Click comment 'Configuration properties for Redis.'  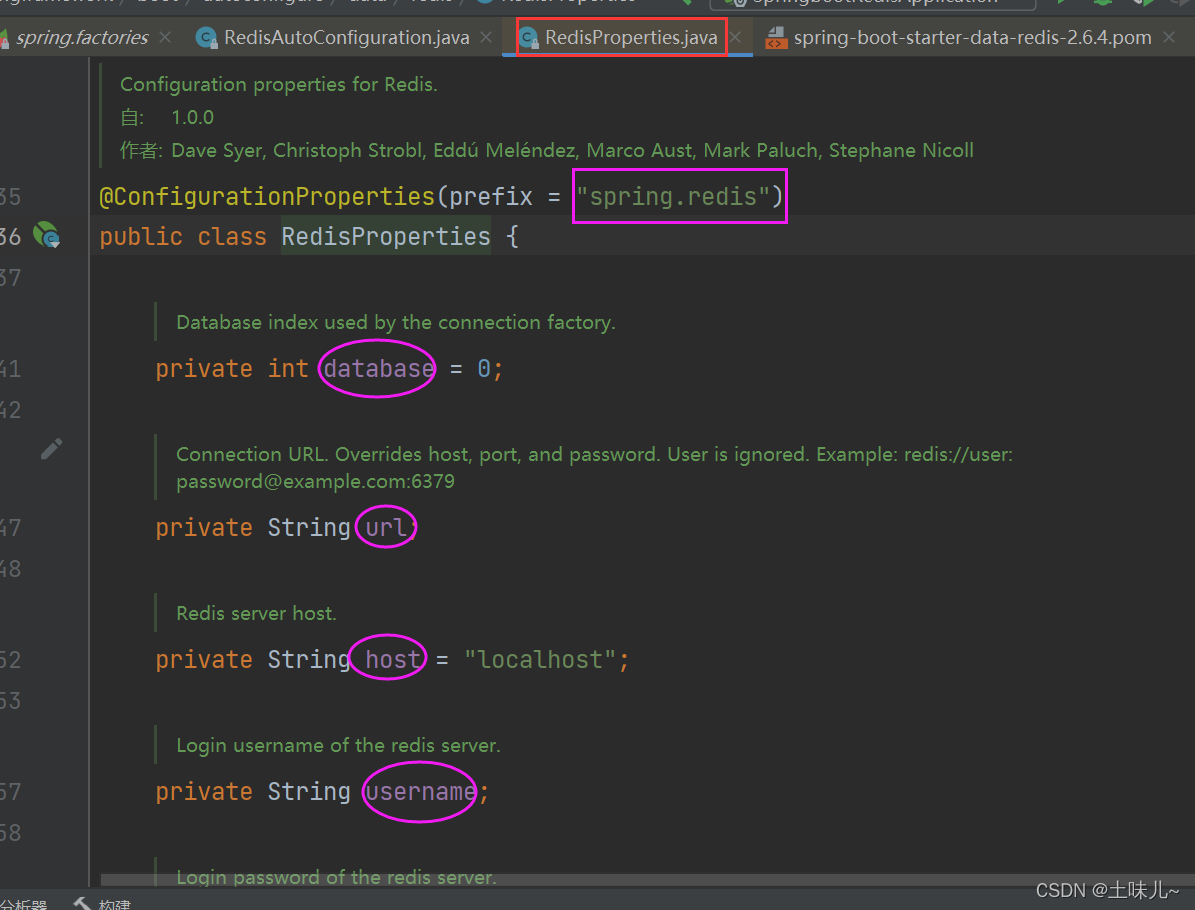coord(279,85)
